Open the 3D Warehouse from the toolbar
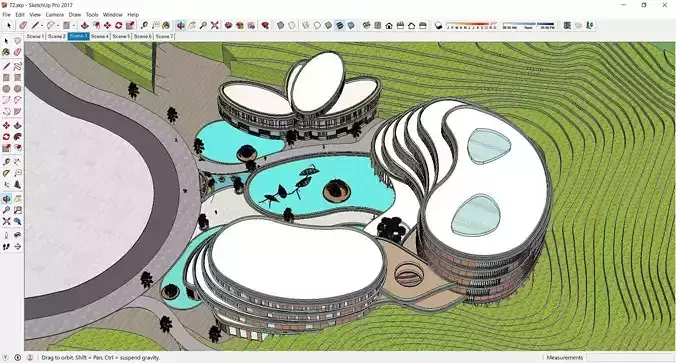Image resolution: width=676 pixels, height=363 pixels. 228,25
